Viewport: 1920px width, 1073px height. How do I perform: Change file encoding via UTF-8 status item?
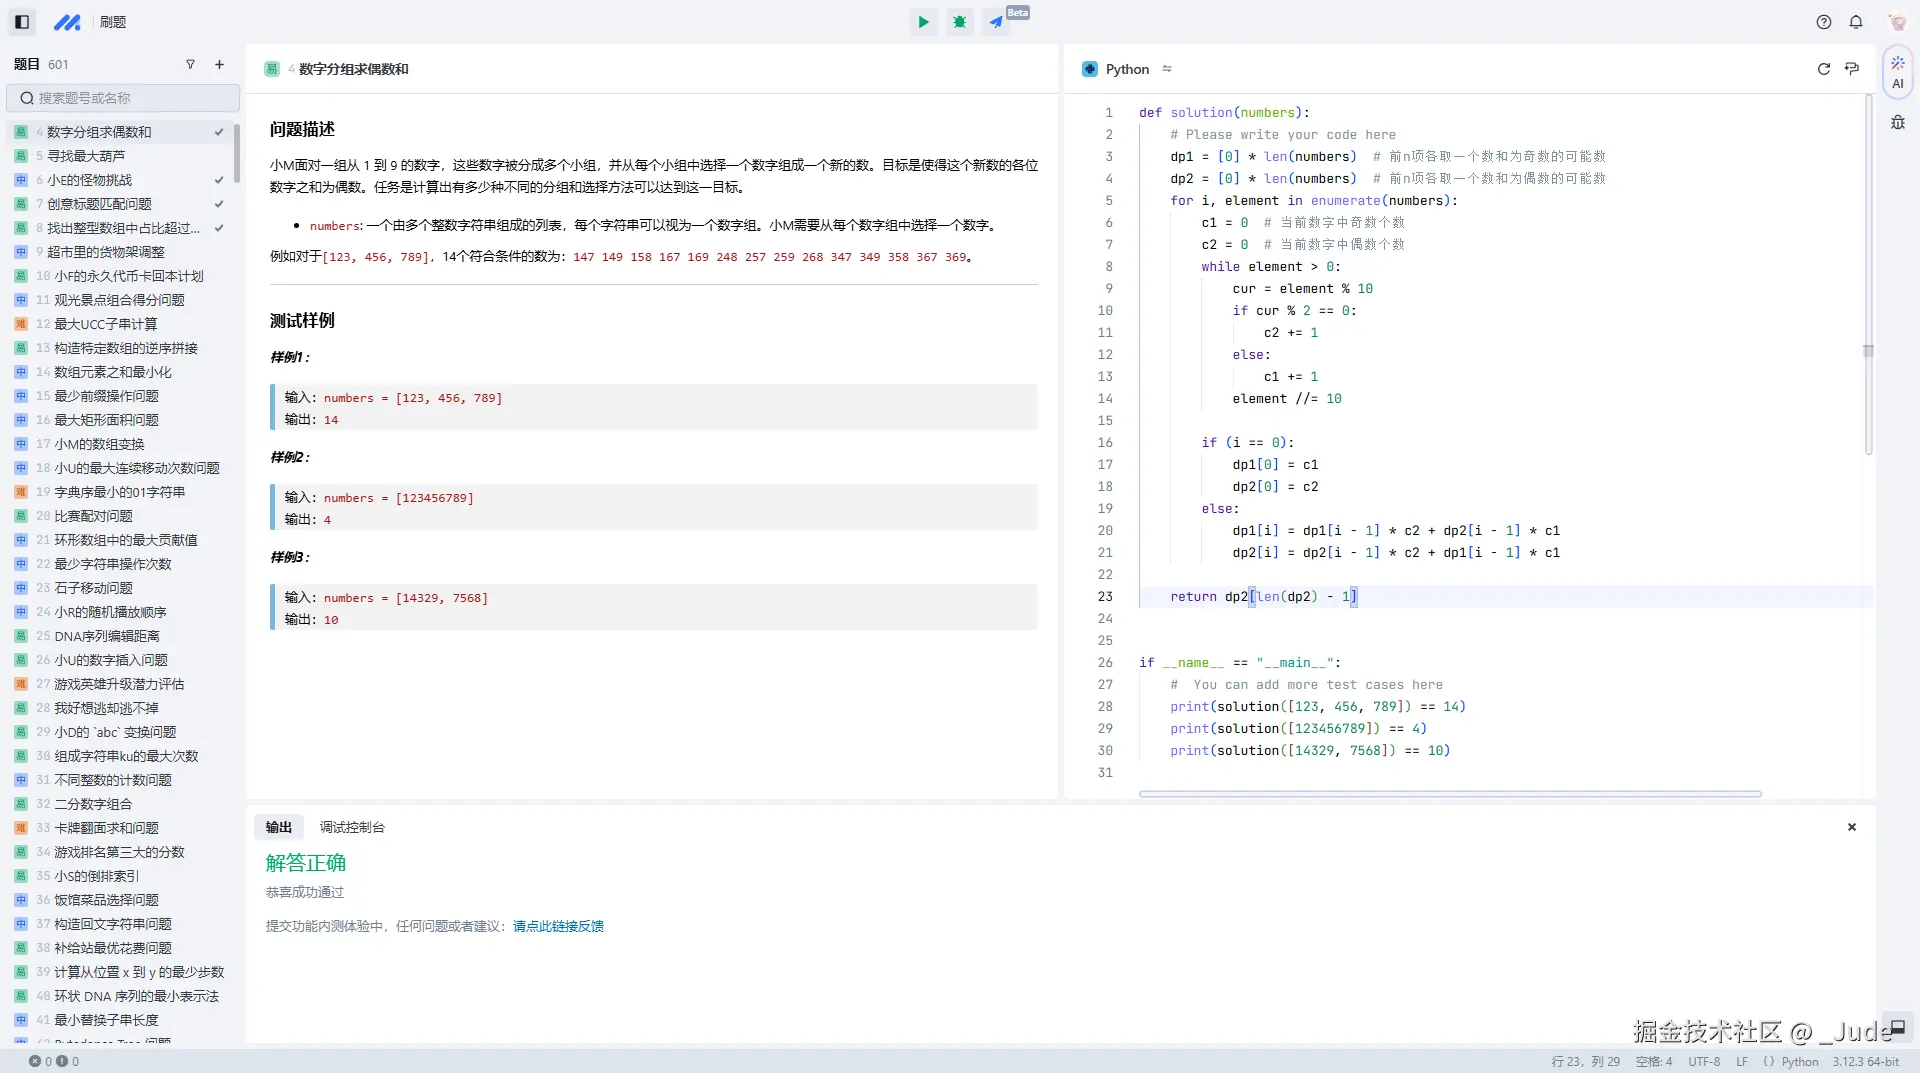click(x=1704, y=1062)
